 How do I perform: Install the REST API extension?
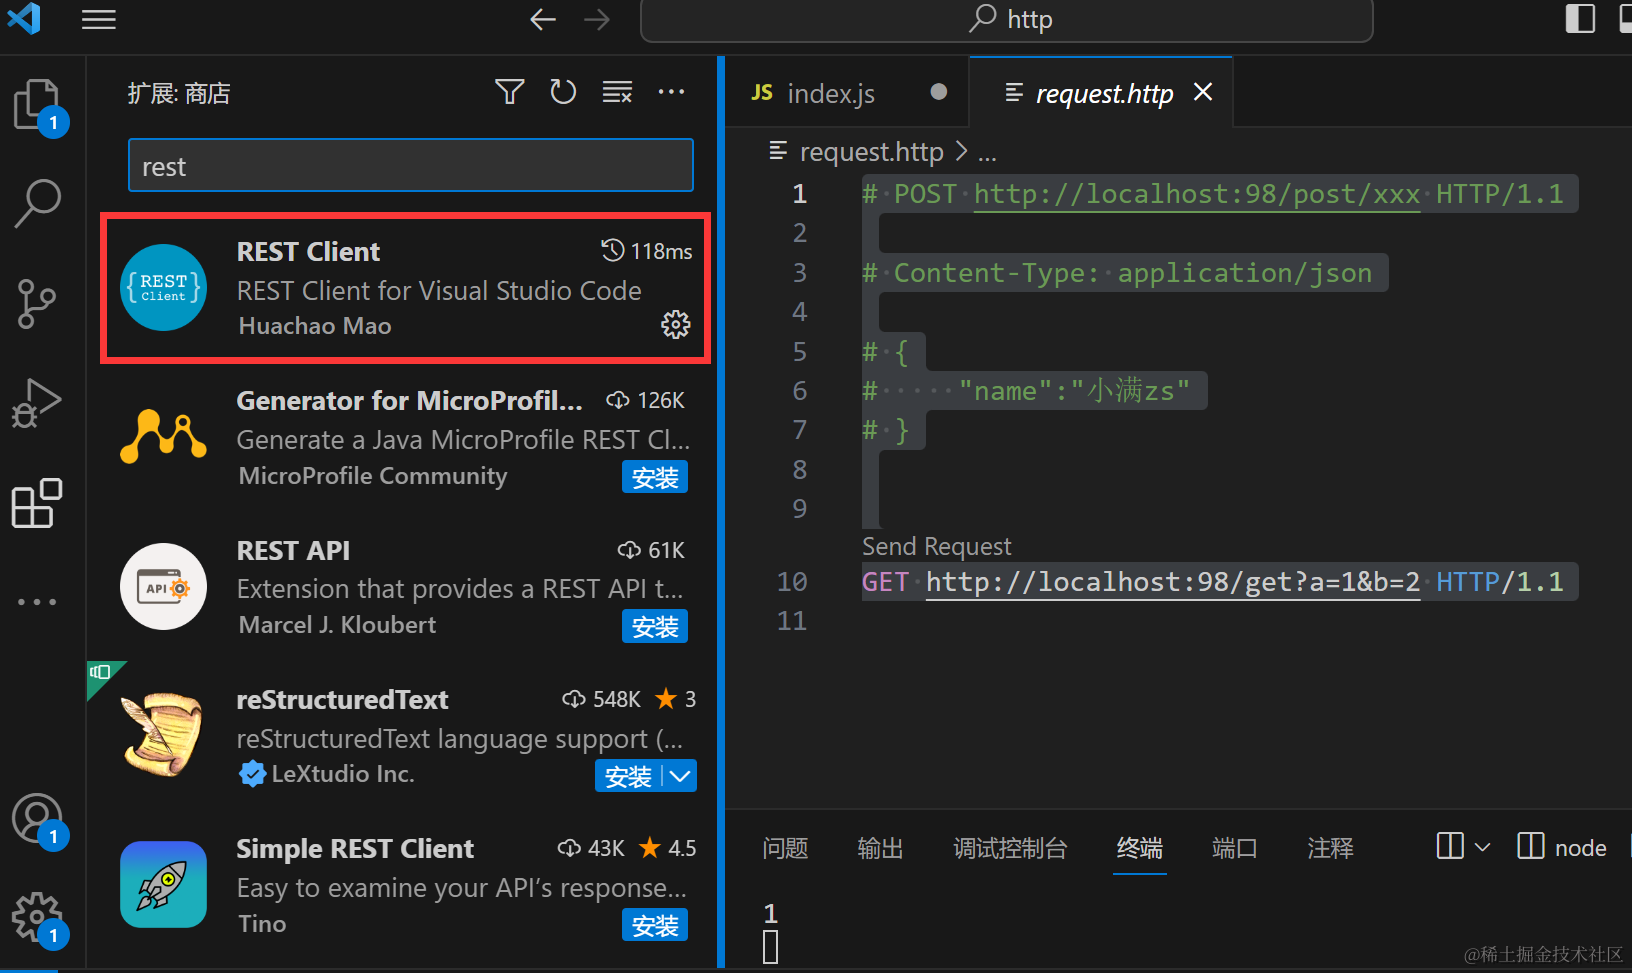[x=655, y=626]
